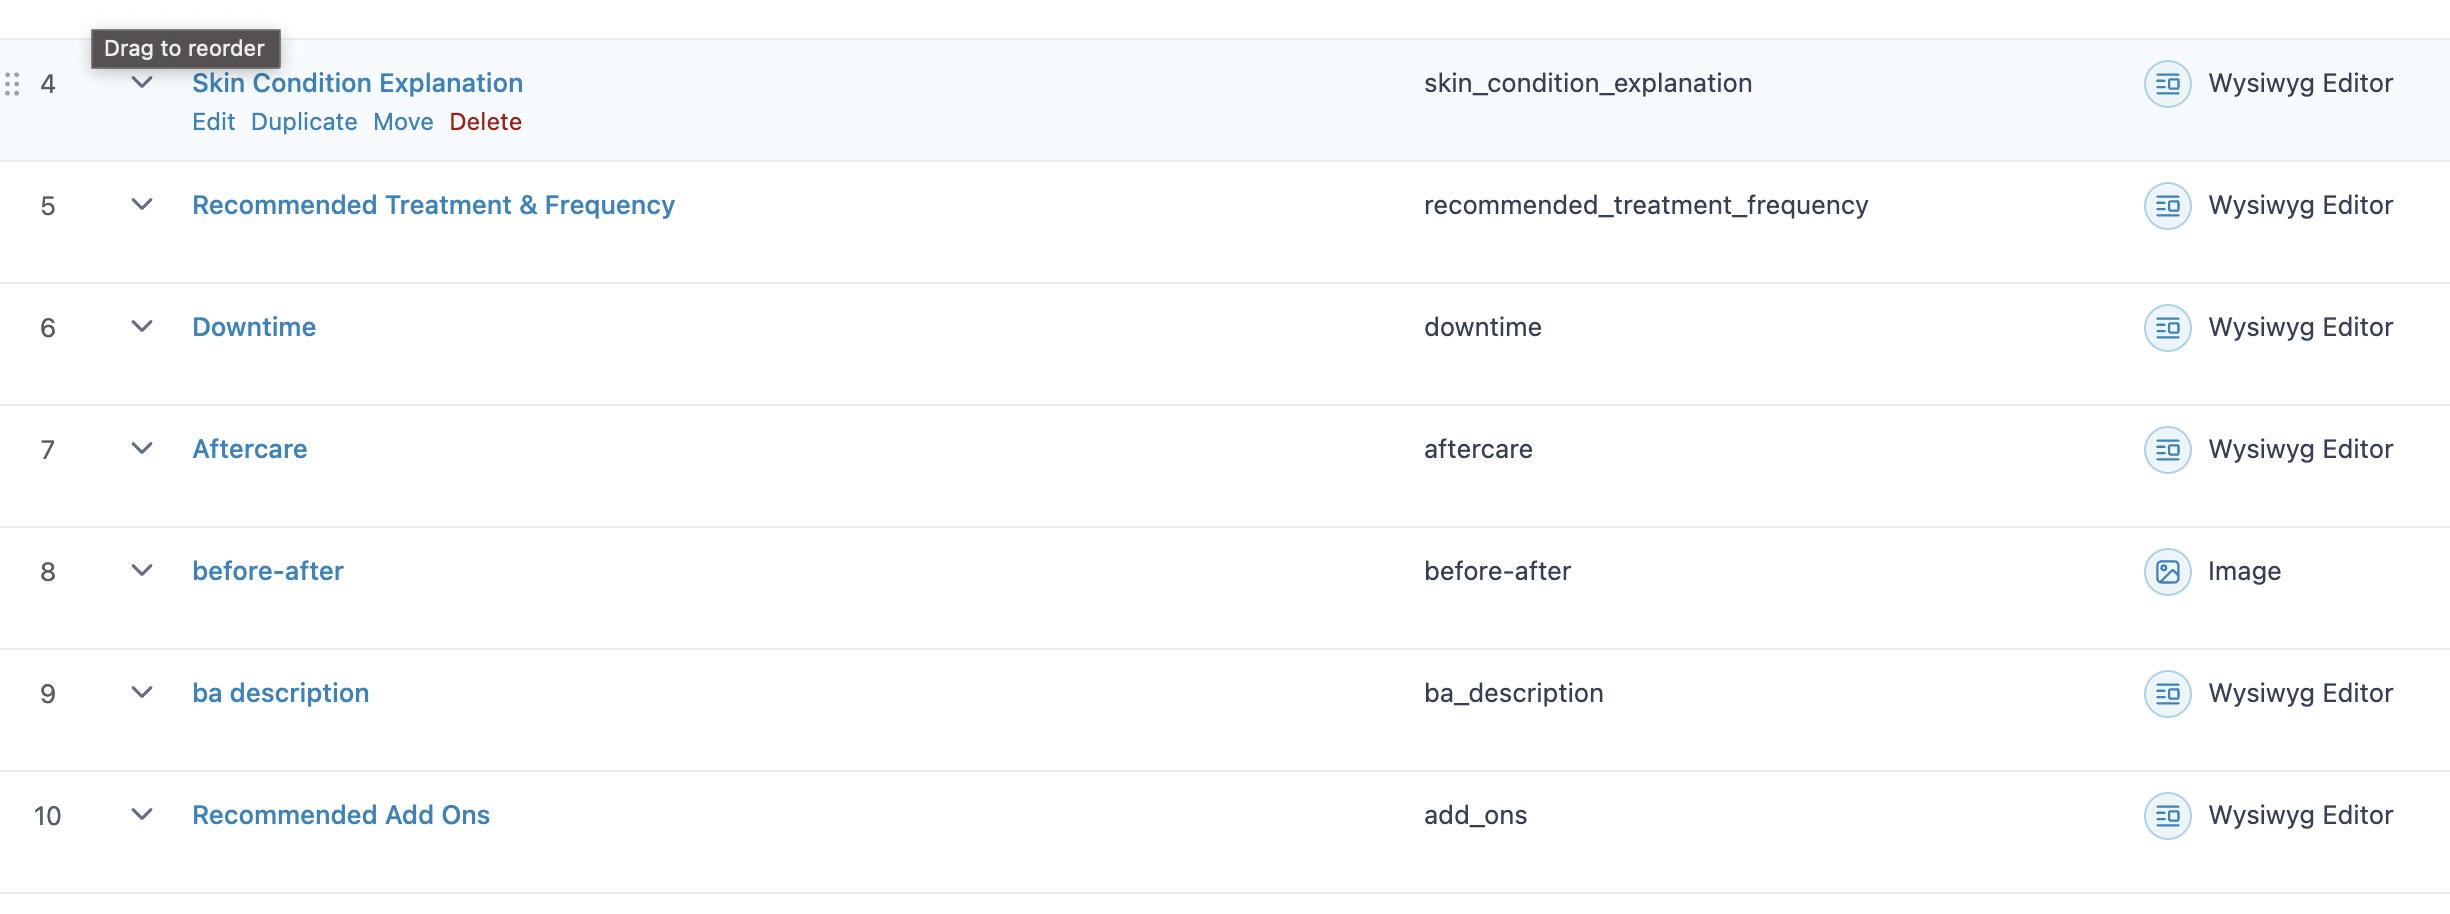
Task: Click the Wysiwyg icon in Downtime row
Action: (2167, 328)
